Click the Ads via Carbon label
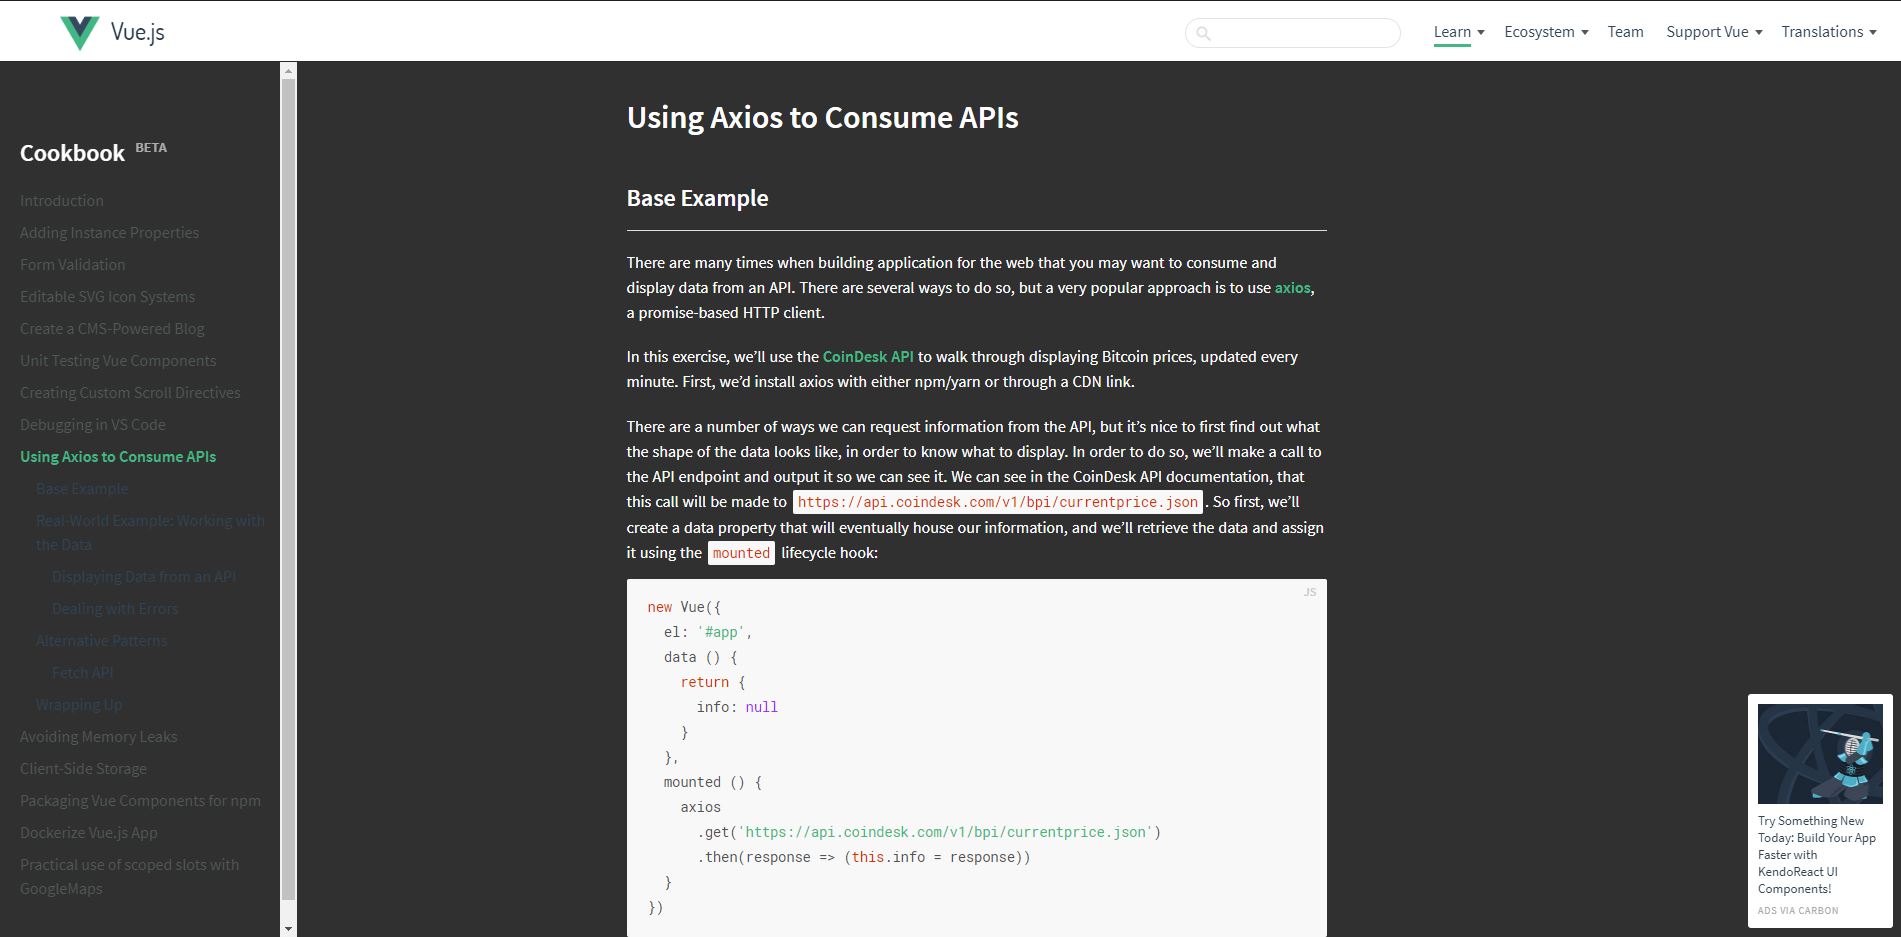 click(x=1798, y=911)
